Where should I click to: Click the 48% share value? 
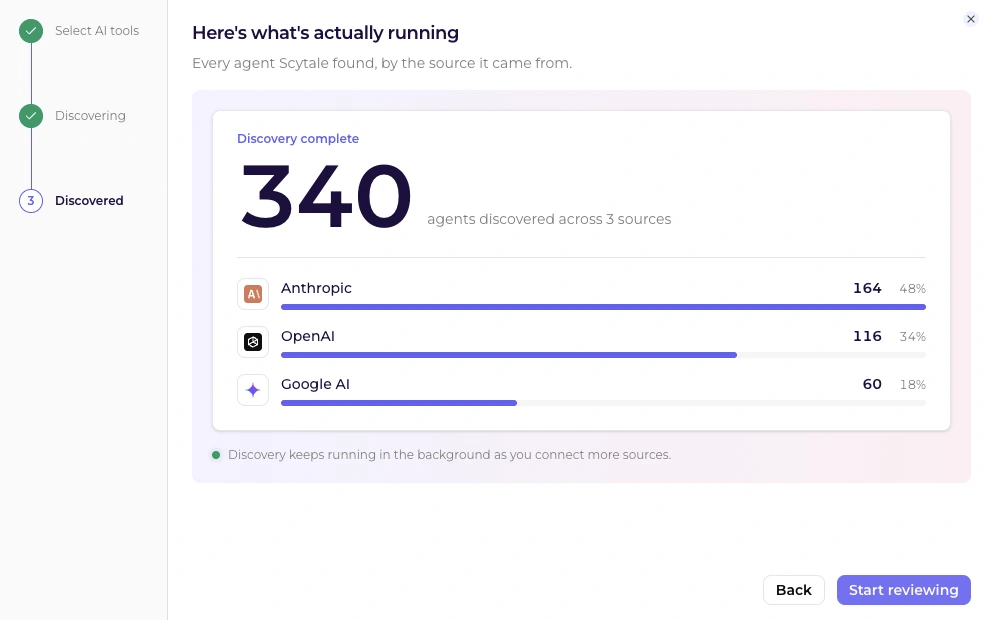(912, 289)
